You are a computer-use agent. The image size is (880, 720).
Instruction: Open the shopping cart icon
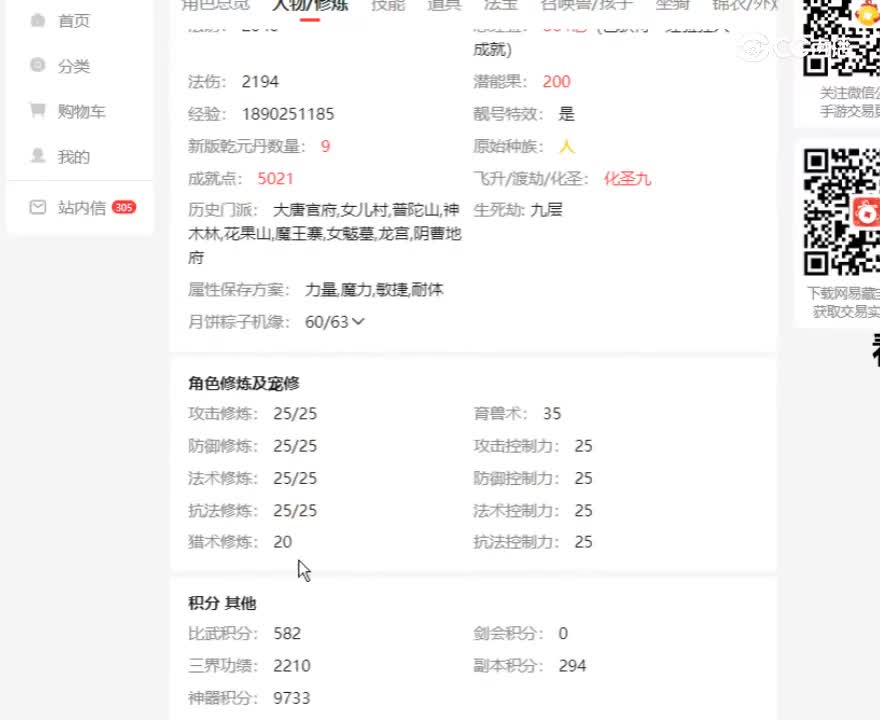coord(38,110)
